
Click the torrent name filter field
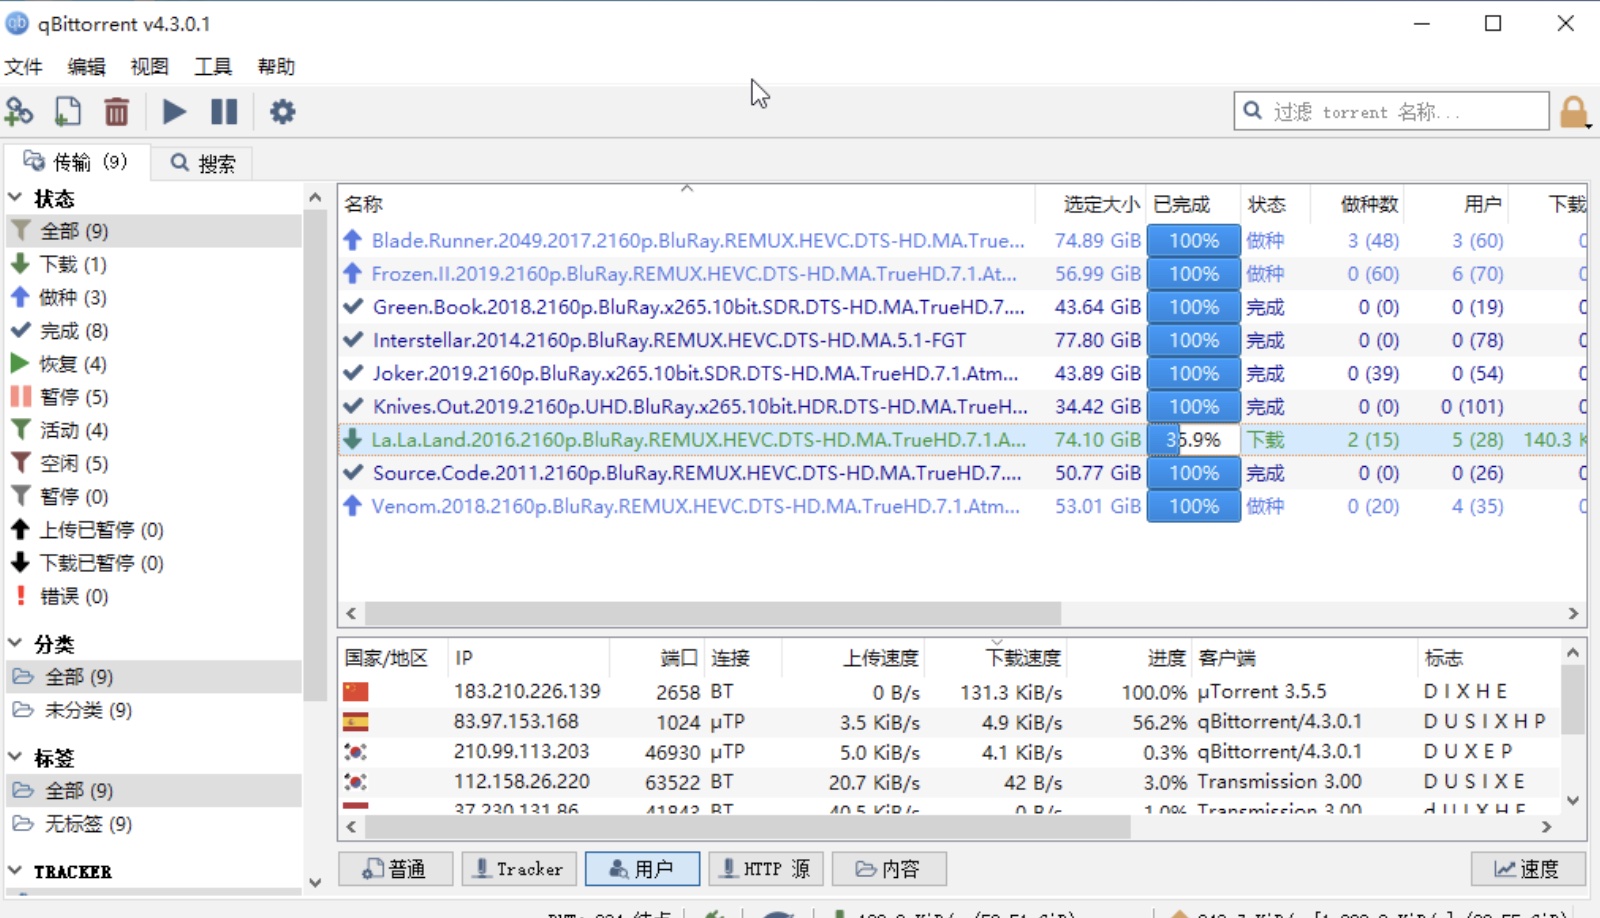click(1391, 111)
